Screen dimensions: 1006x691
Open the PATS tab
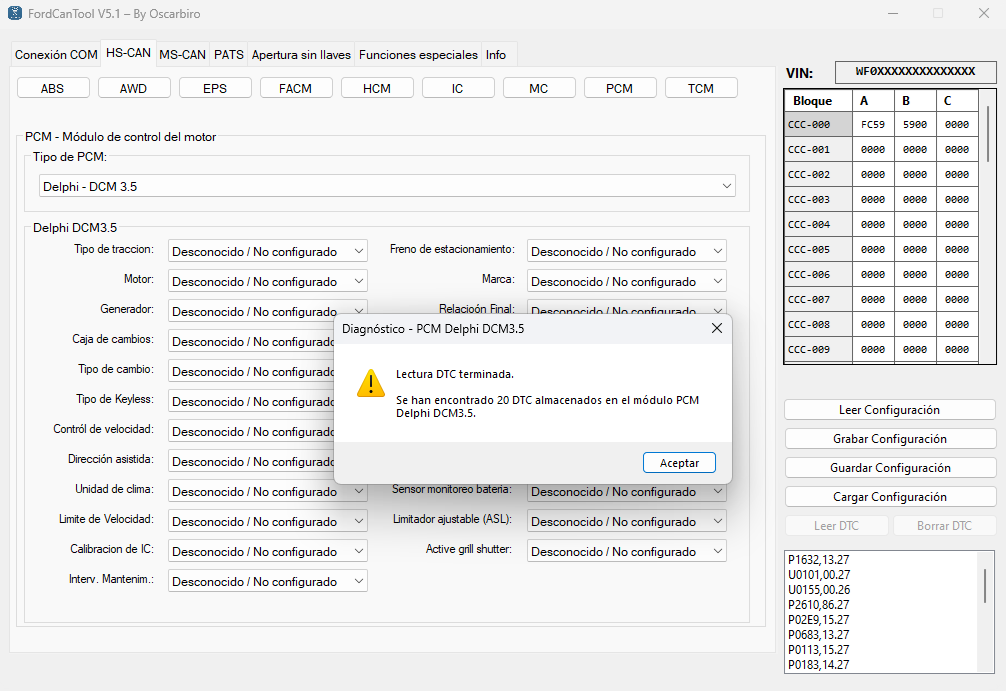229,55
